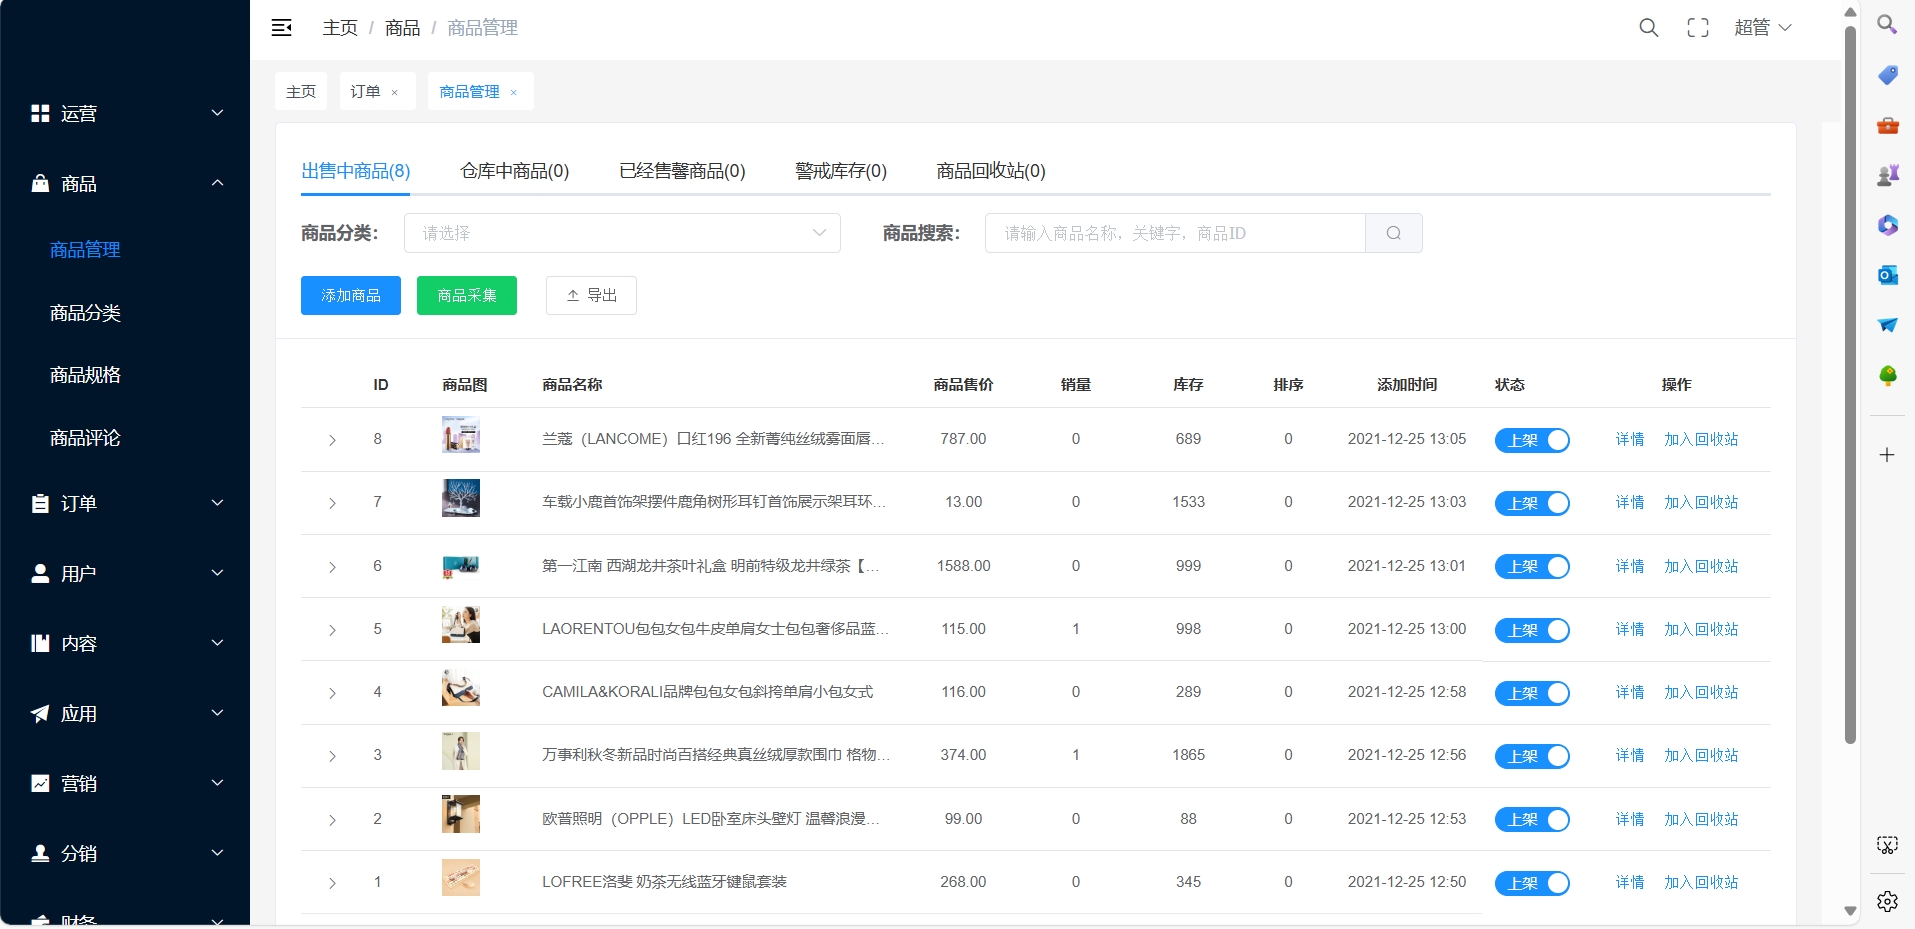Click the page vertical scrollbar thumb

coord(1850,385)
